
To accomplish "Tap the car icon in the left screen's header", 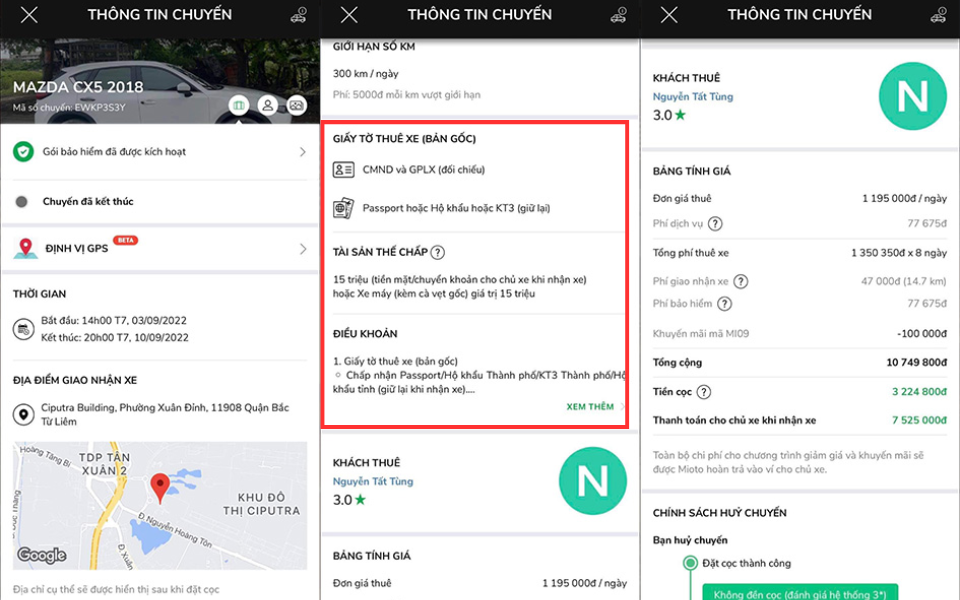I will tap(298, 15).
